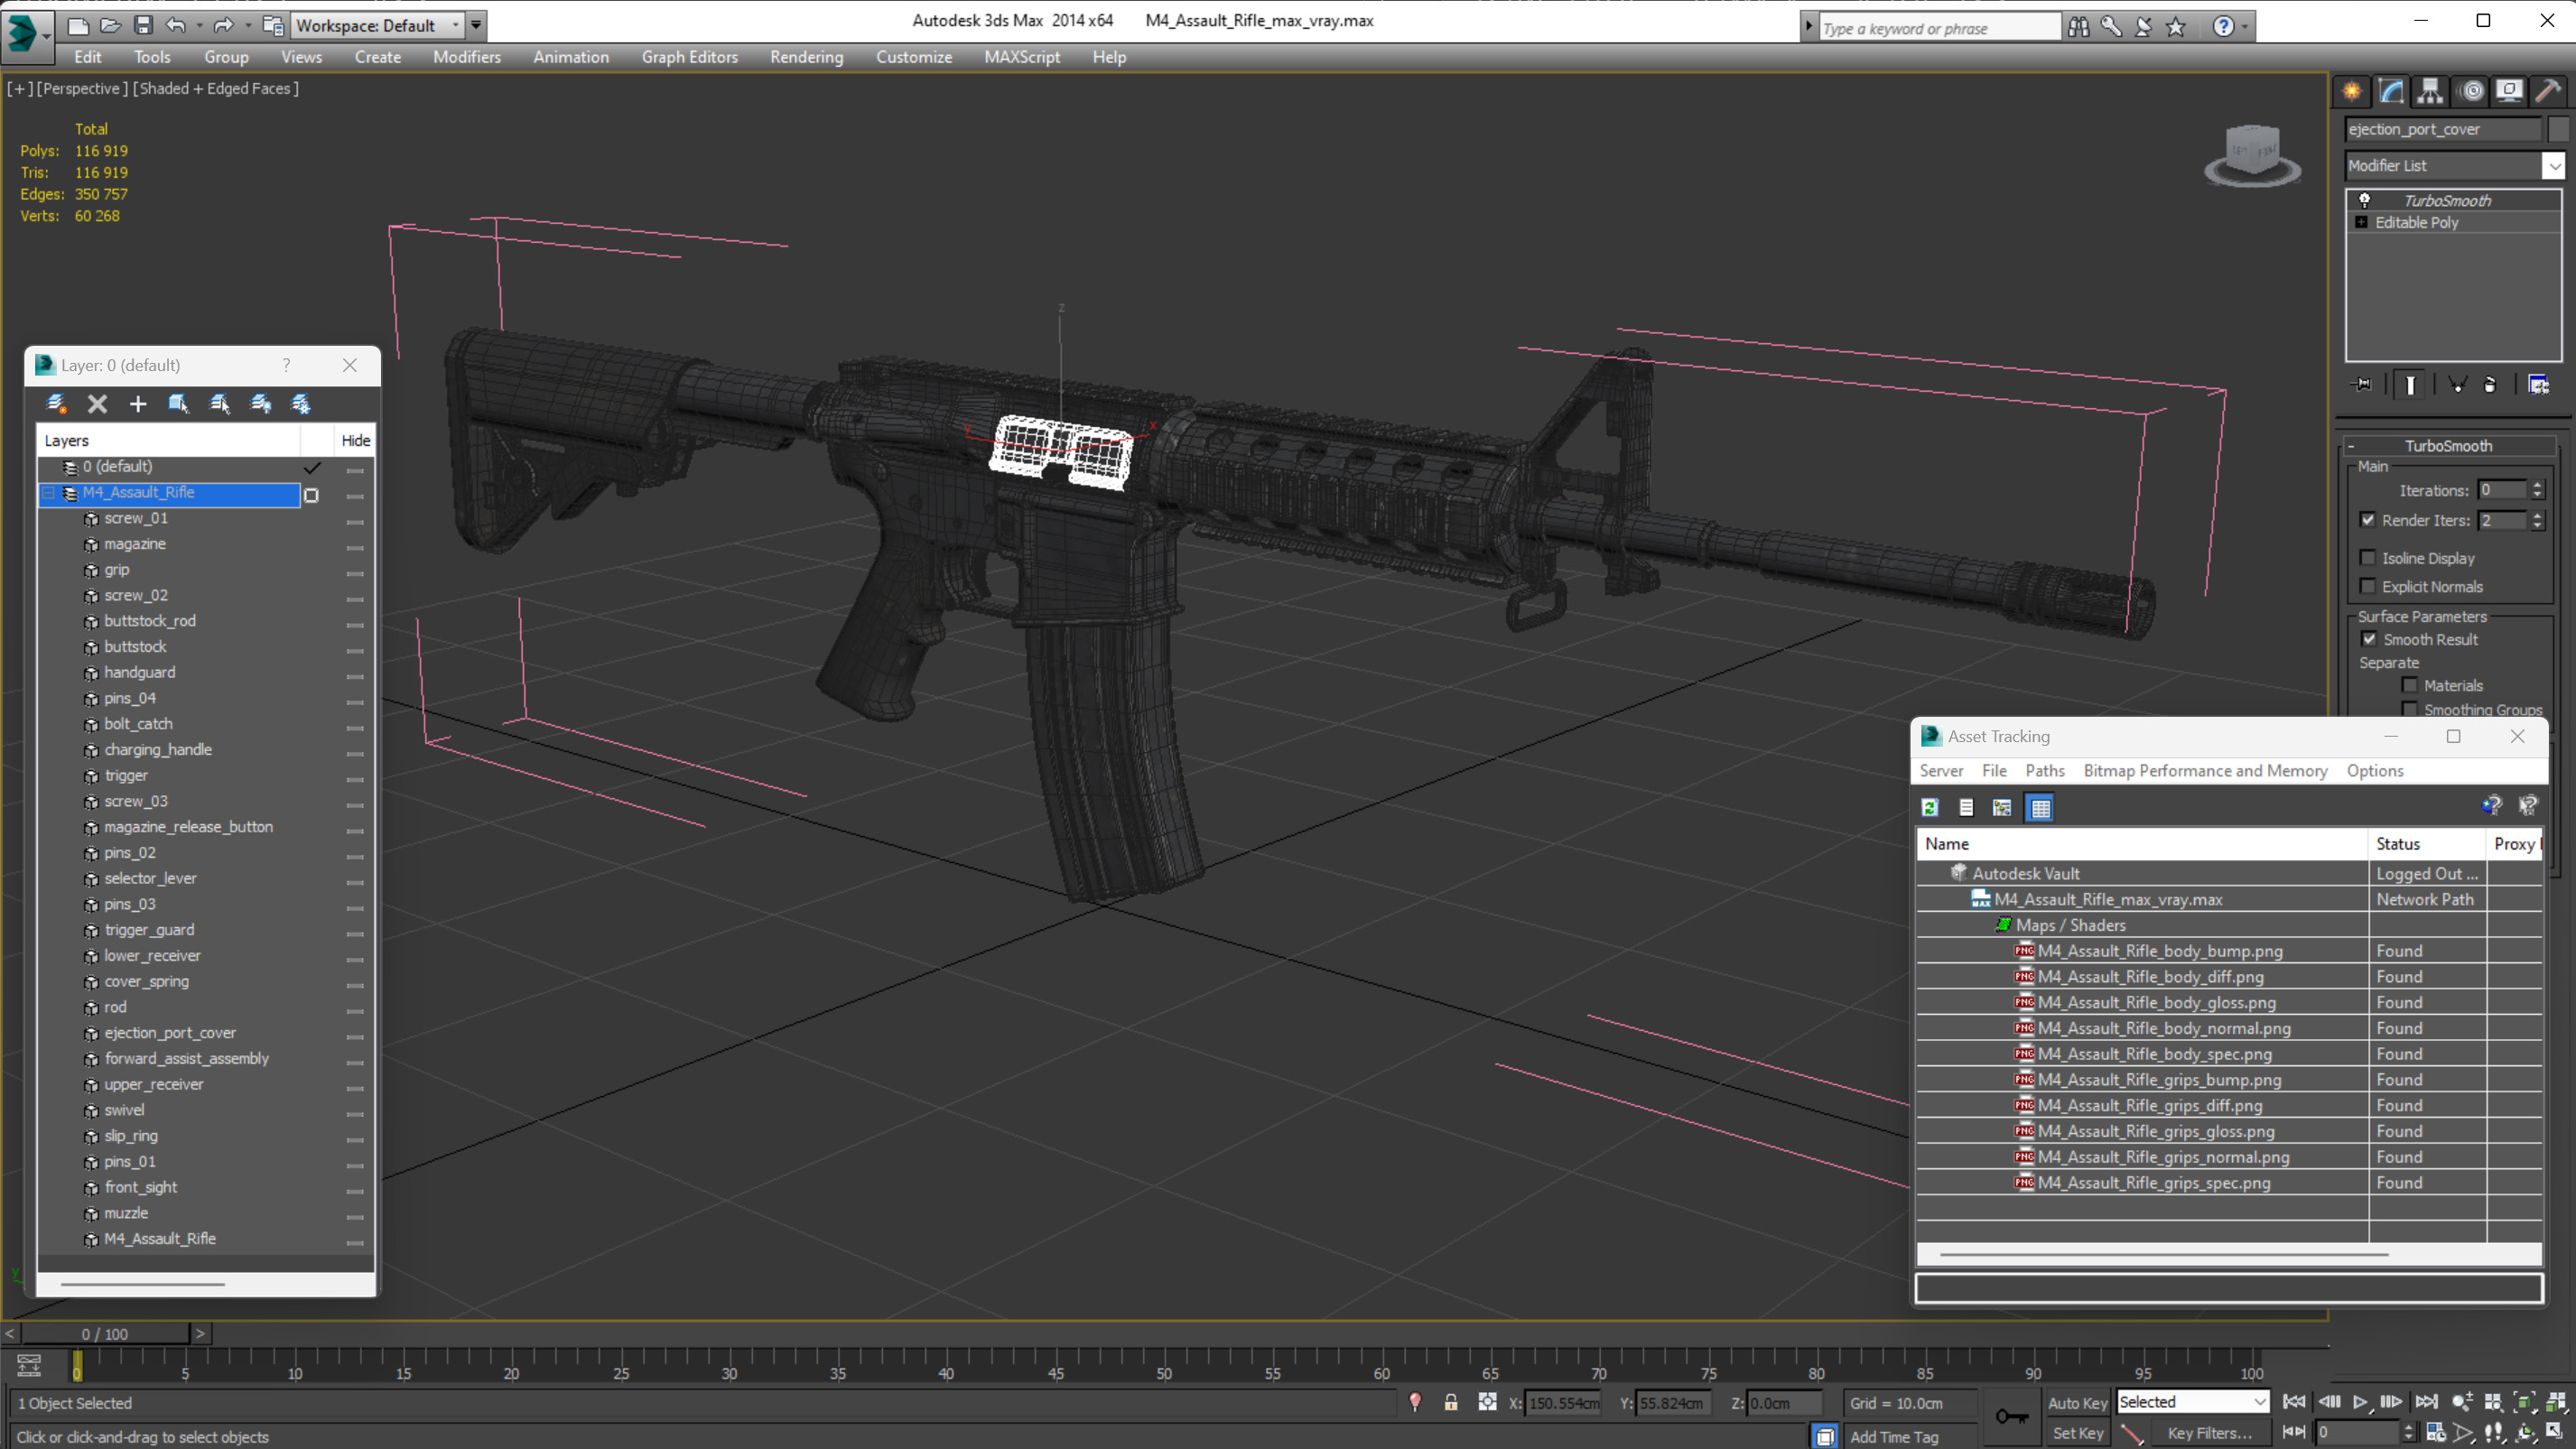Toggle Smooth Result checkbox
2576x1449 pixels.
(2368, 639)
